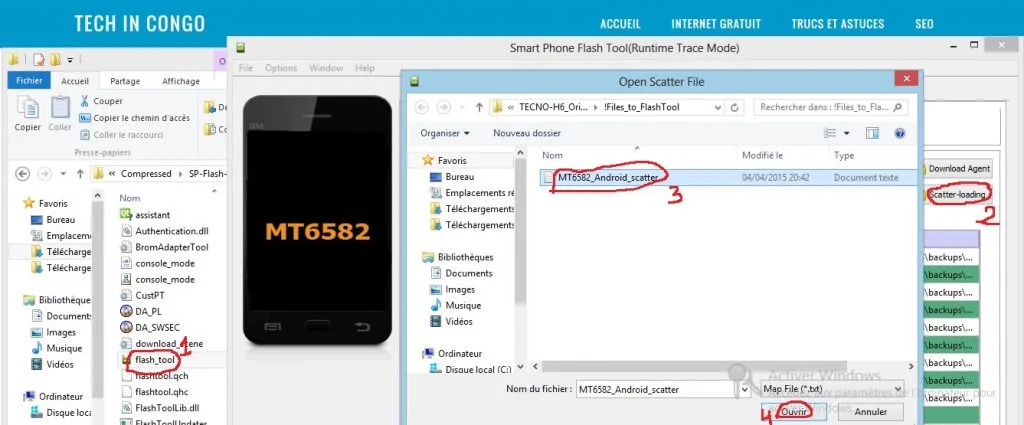Click dialog up-folder arrow
Image resolution: width=1024 pixels, height=425 pixels.
[479, 107]
